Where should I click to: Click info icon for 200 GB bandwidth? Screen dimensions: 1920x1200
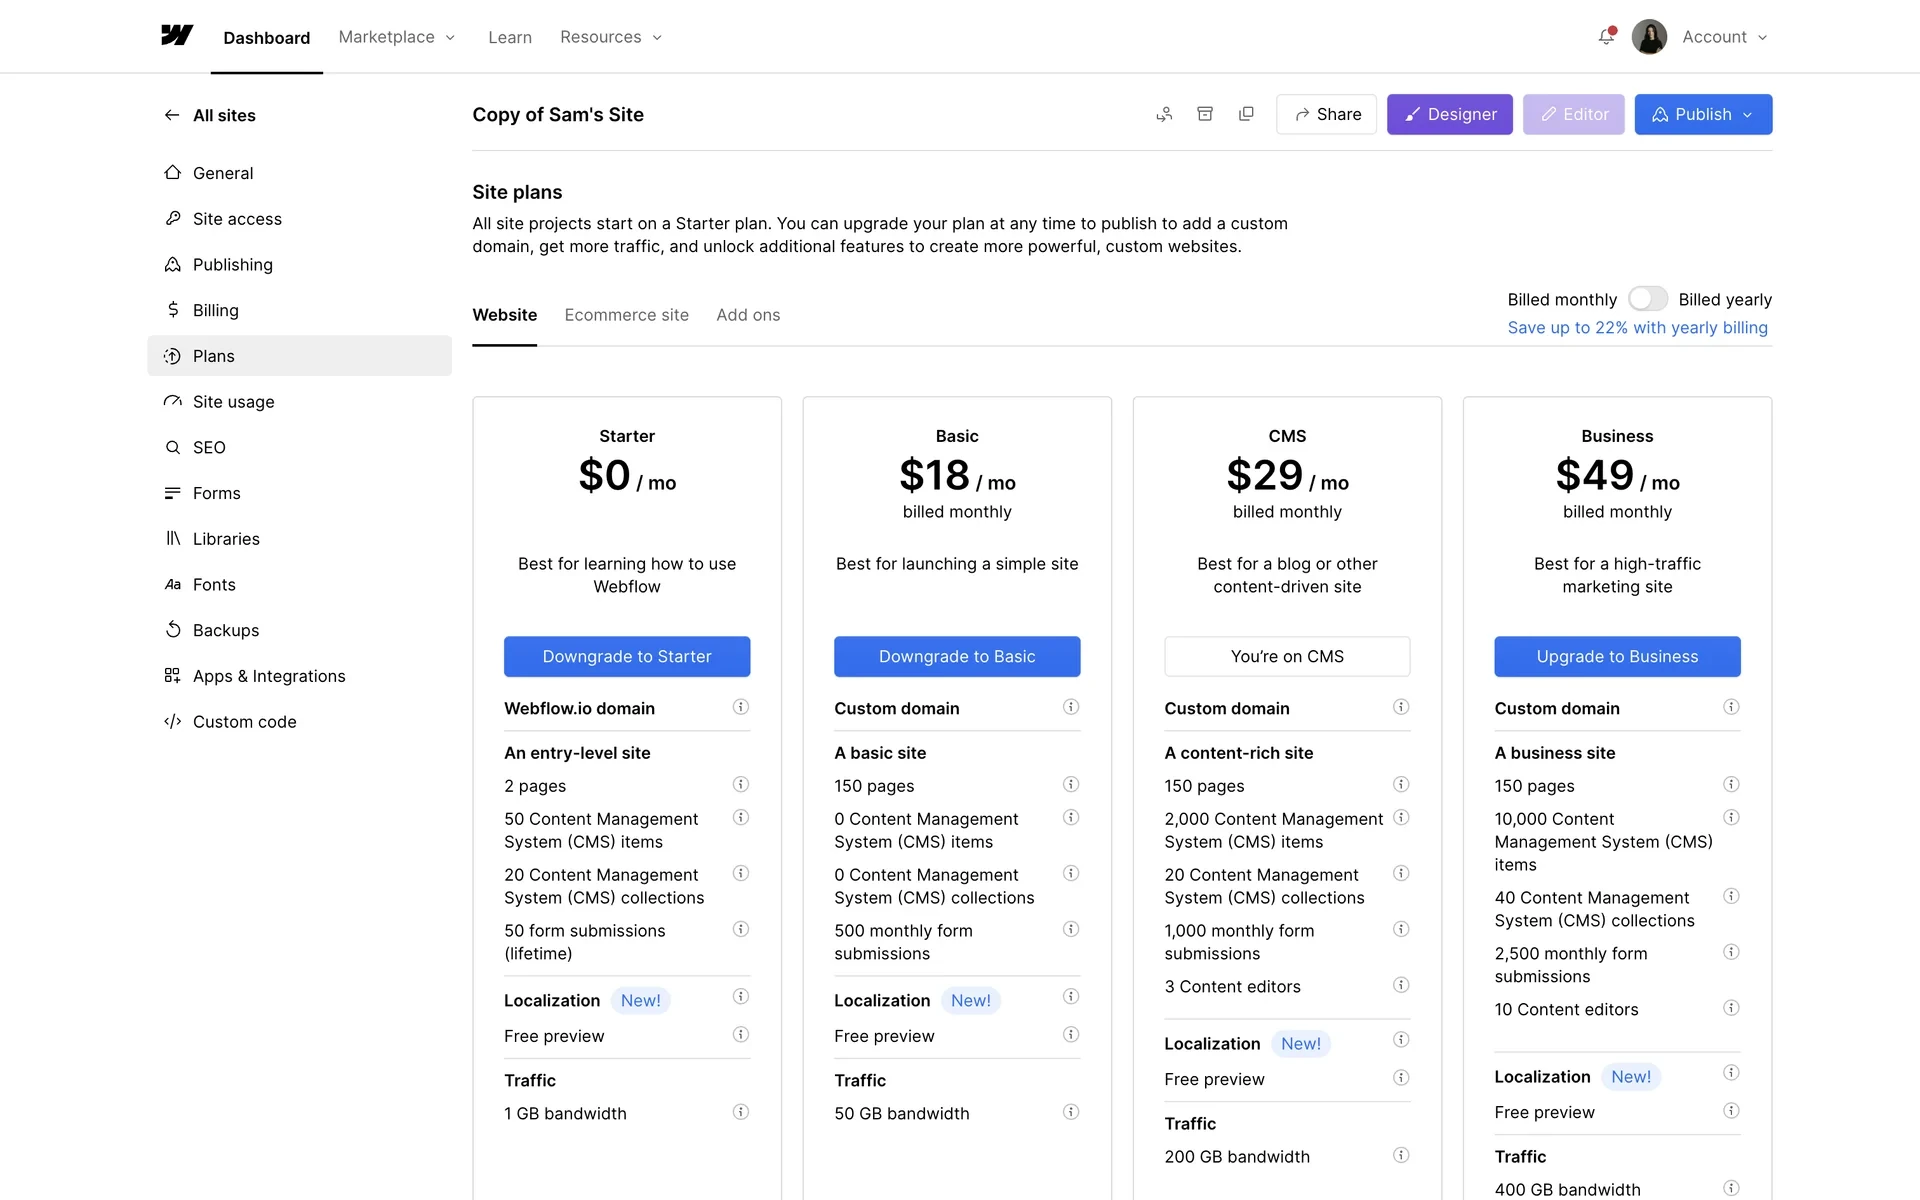(1401, 1155)
